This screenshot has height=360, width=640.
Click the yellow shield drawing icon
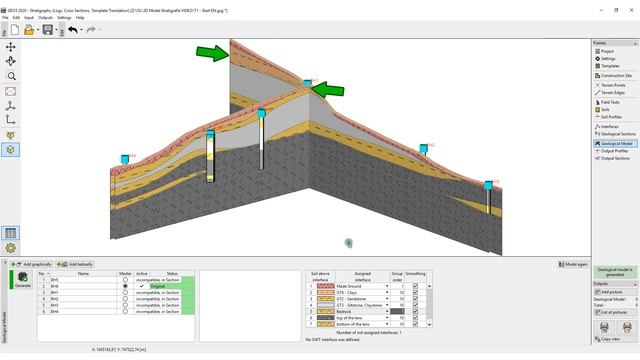pos(11,136)
